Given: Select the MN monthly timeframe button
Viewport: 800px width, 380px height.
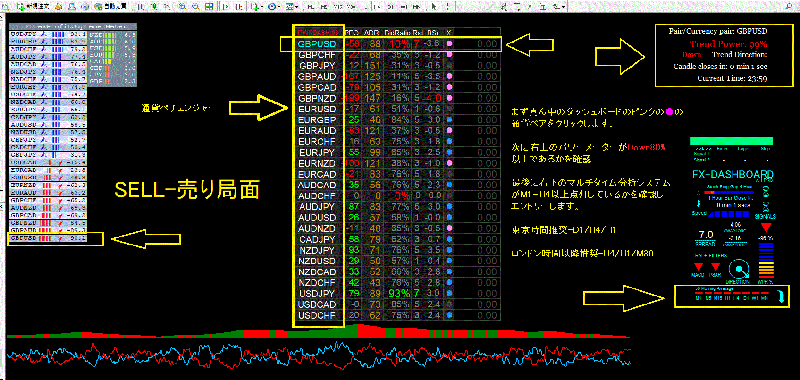Looking at the screenshot, I should 416,7.
